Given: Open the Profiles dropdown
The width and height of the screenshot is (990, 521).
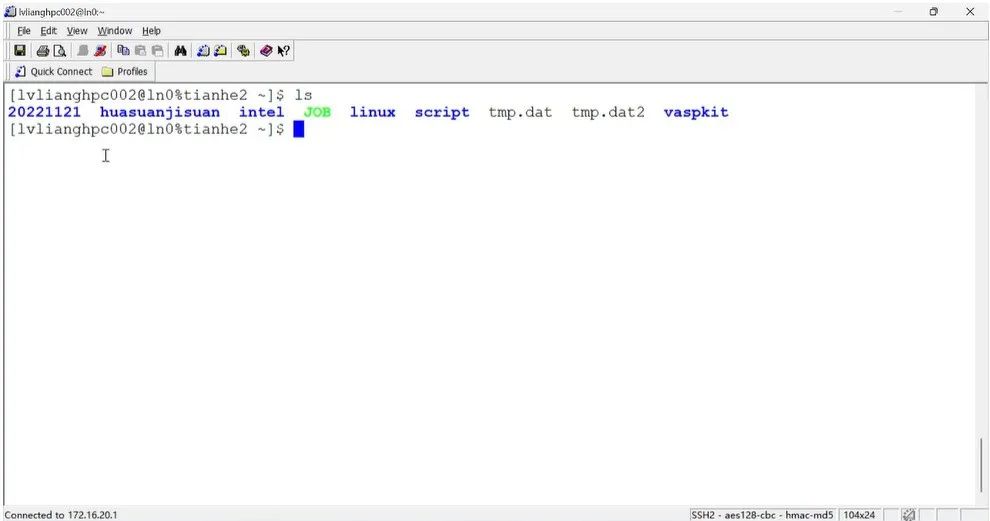Looking at the screenshot, I should (x=125, y=71).
